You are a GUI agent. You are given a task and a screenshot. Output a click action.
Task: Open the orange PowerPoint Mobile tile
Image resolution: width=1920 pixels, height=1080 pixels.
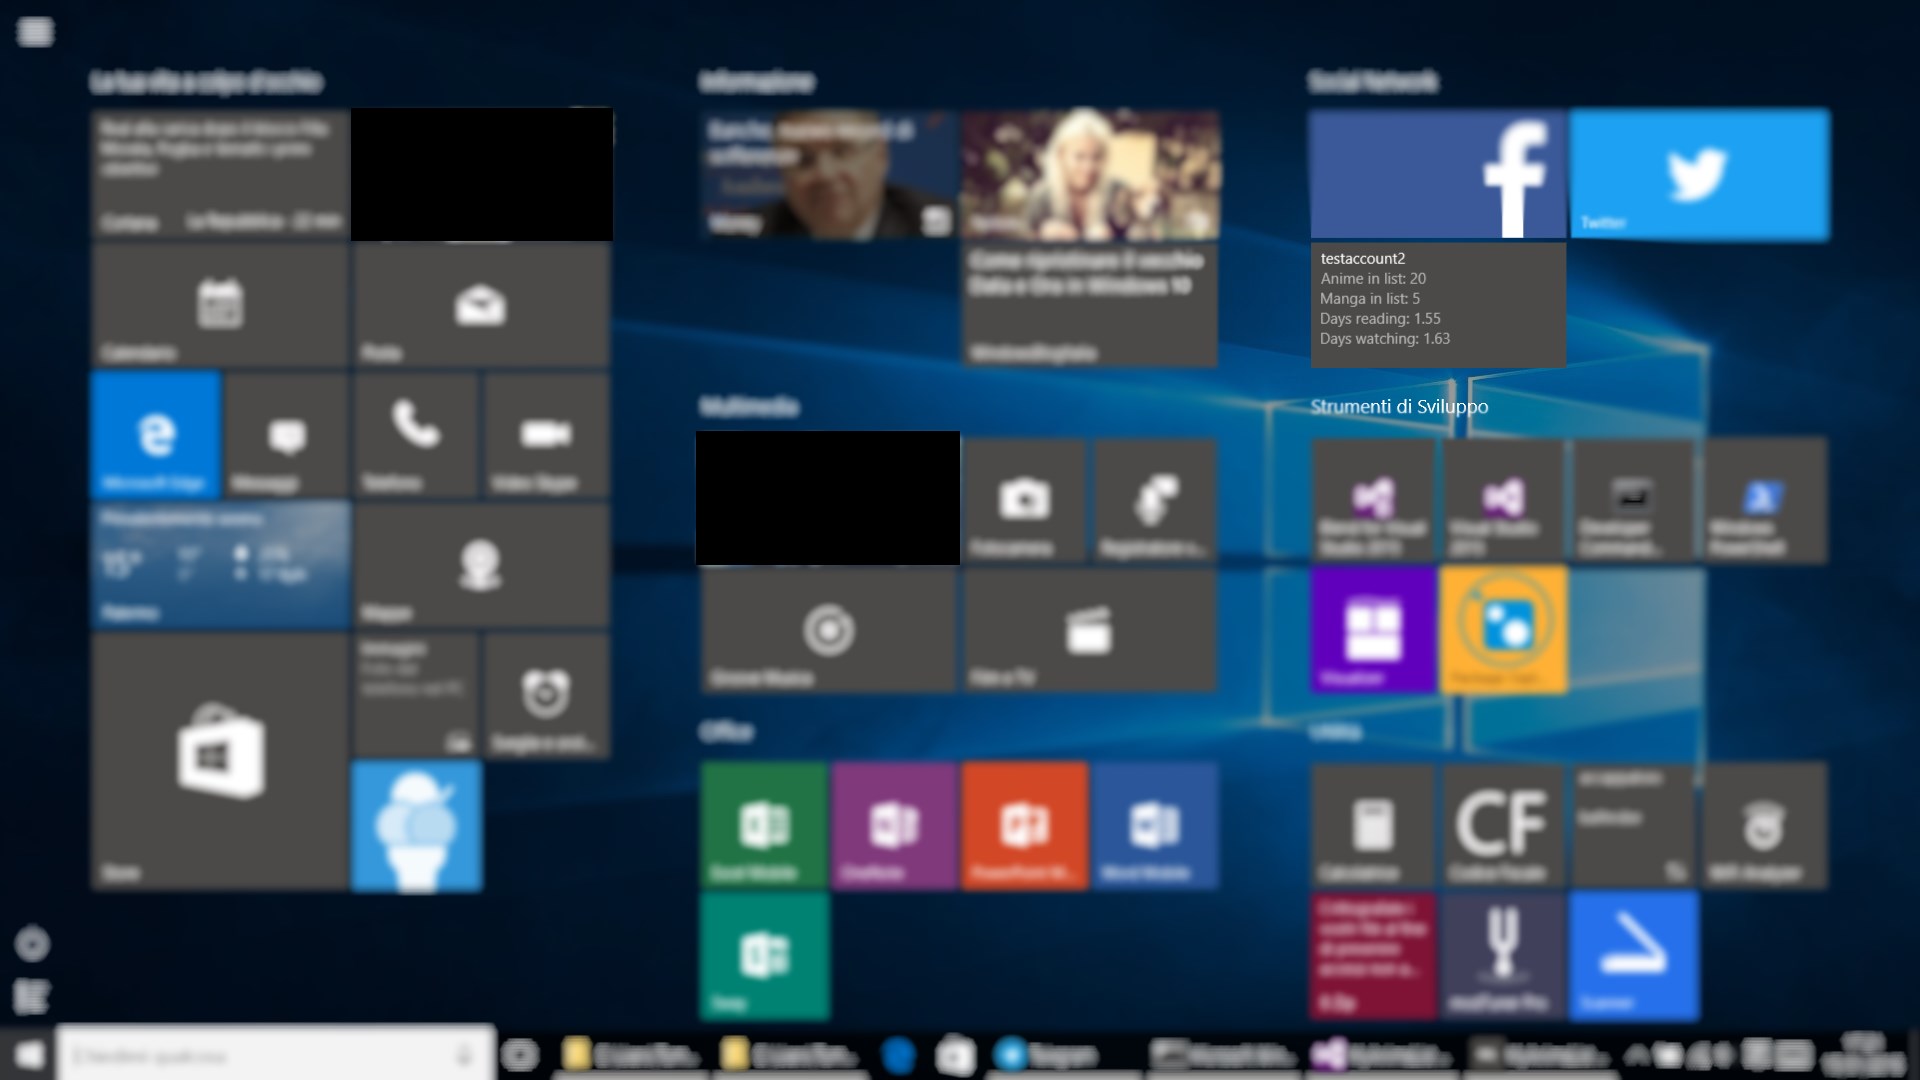tap(1024, 825)
